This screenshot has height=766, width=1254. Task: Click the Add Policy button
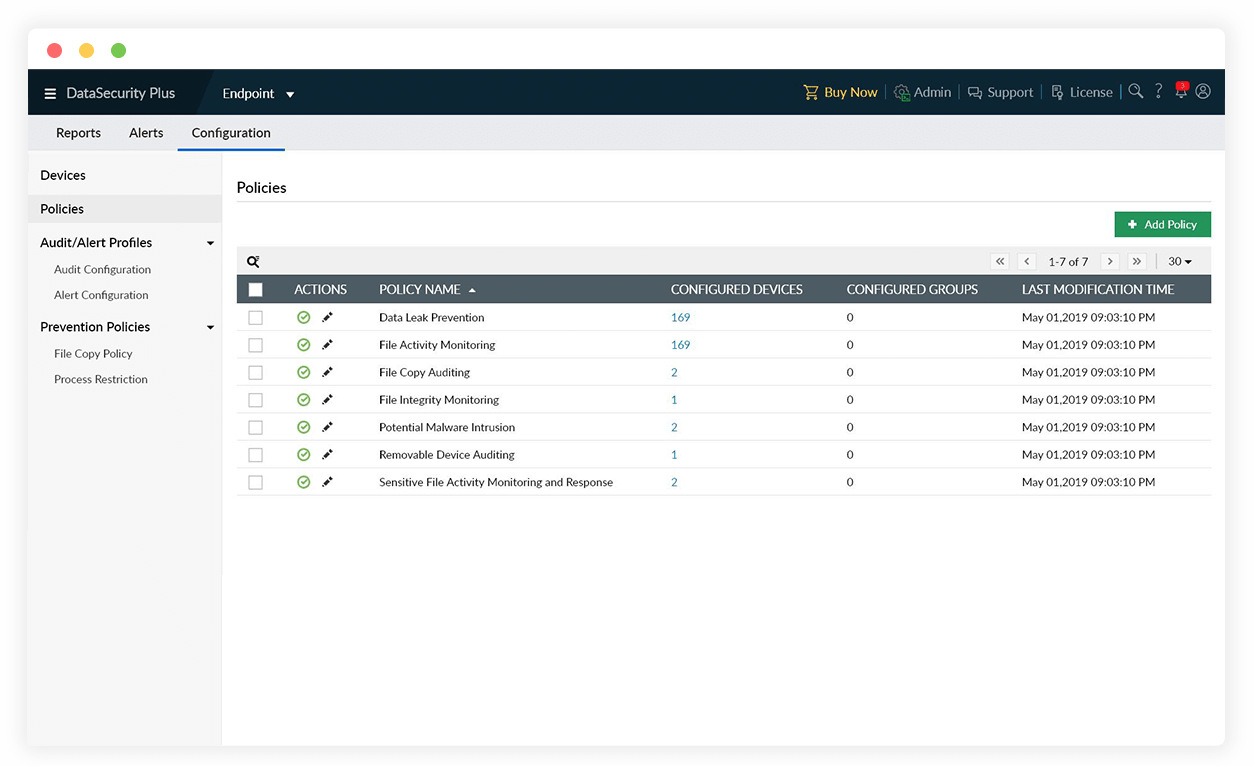(x=1162, y=225)
